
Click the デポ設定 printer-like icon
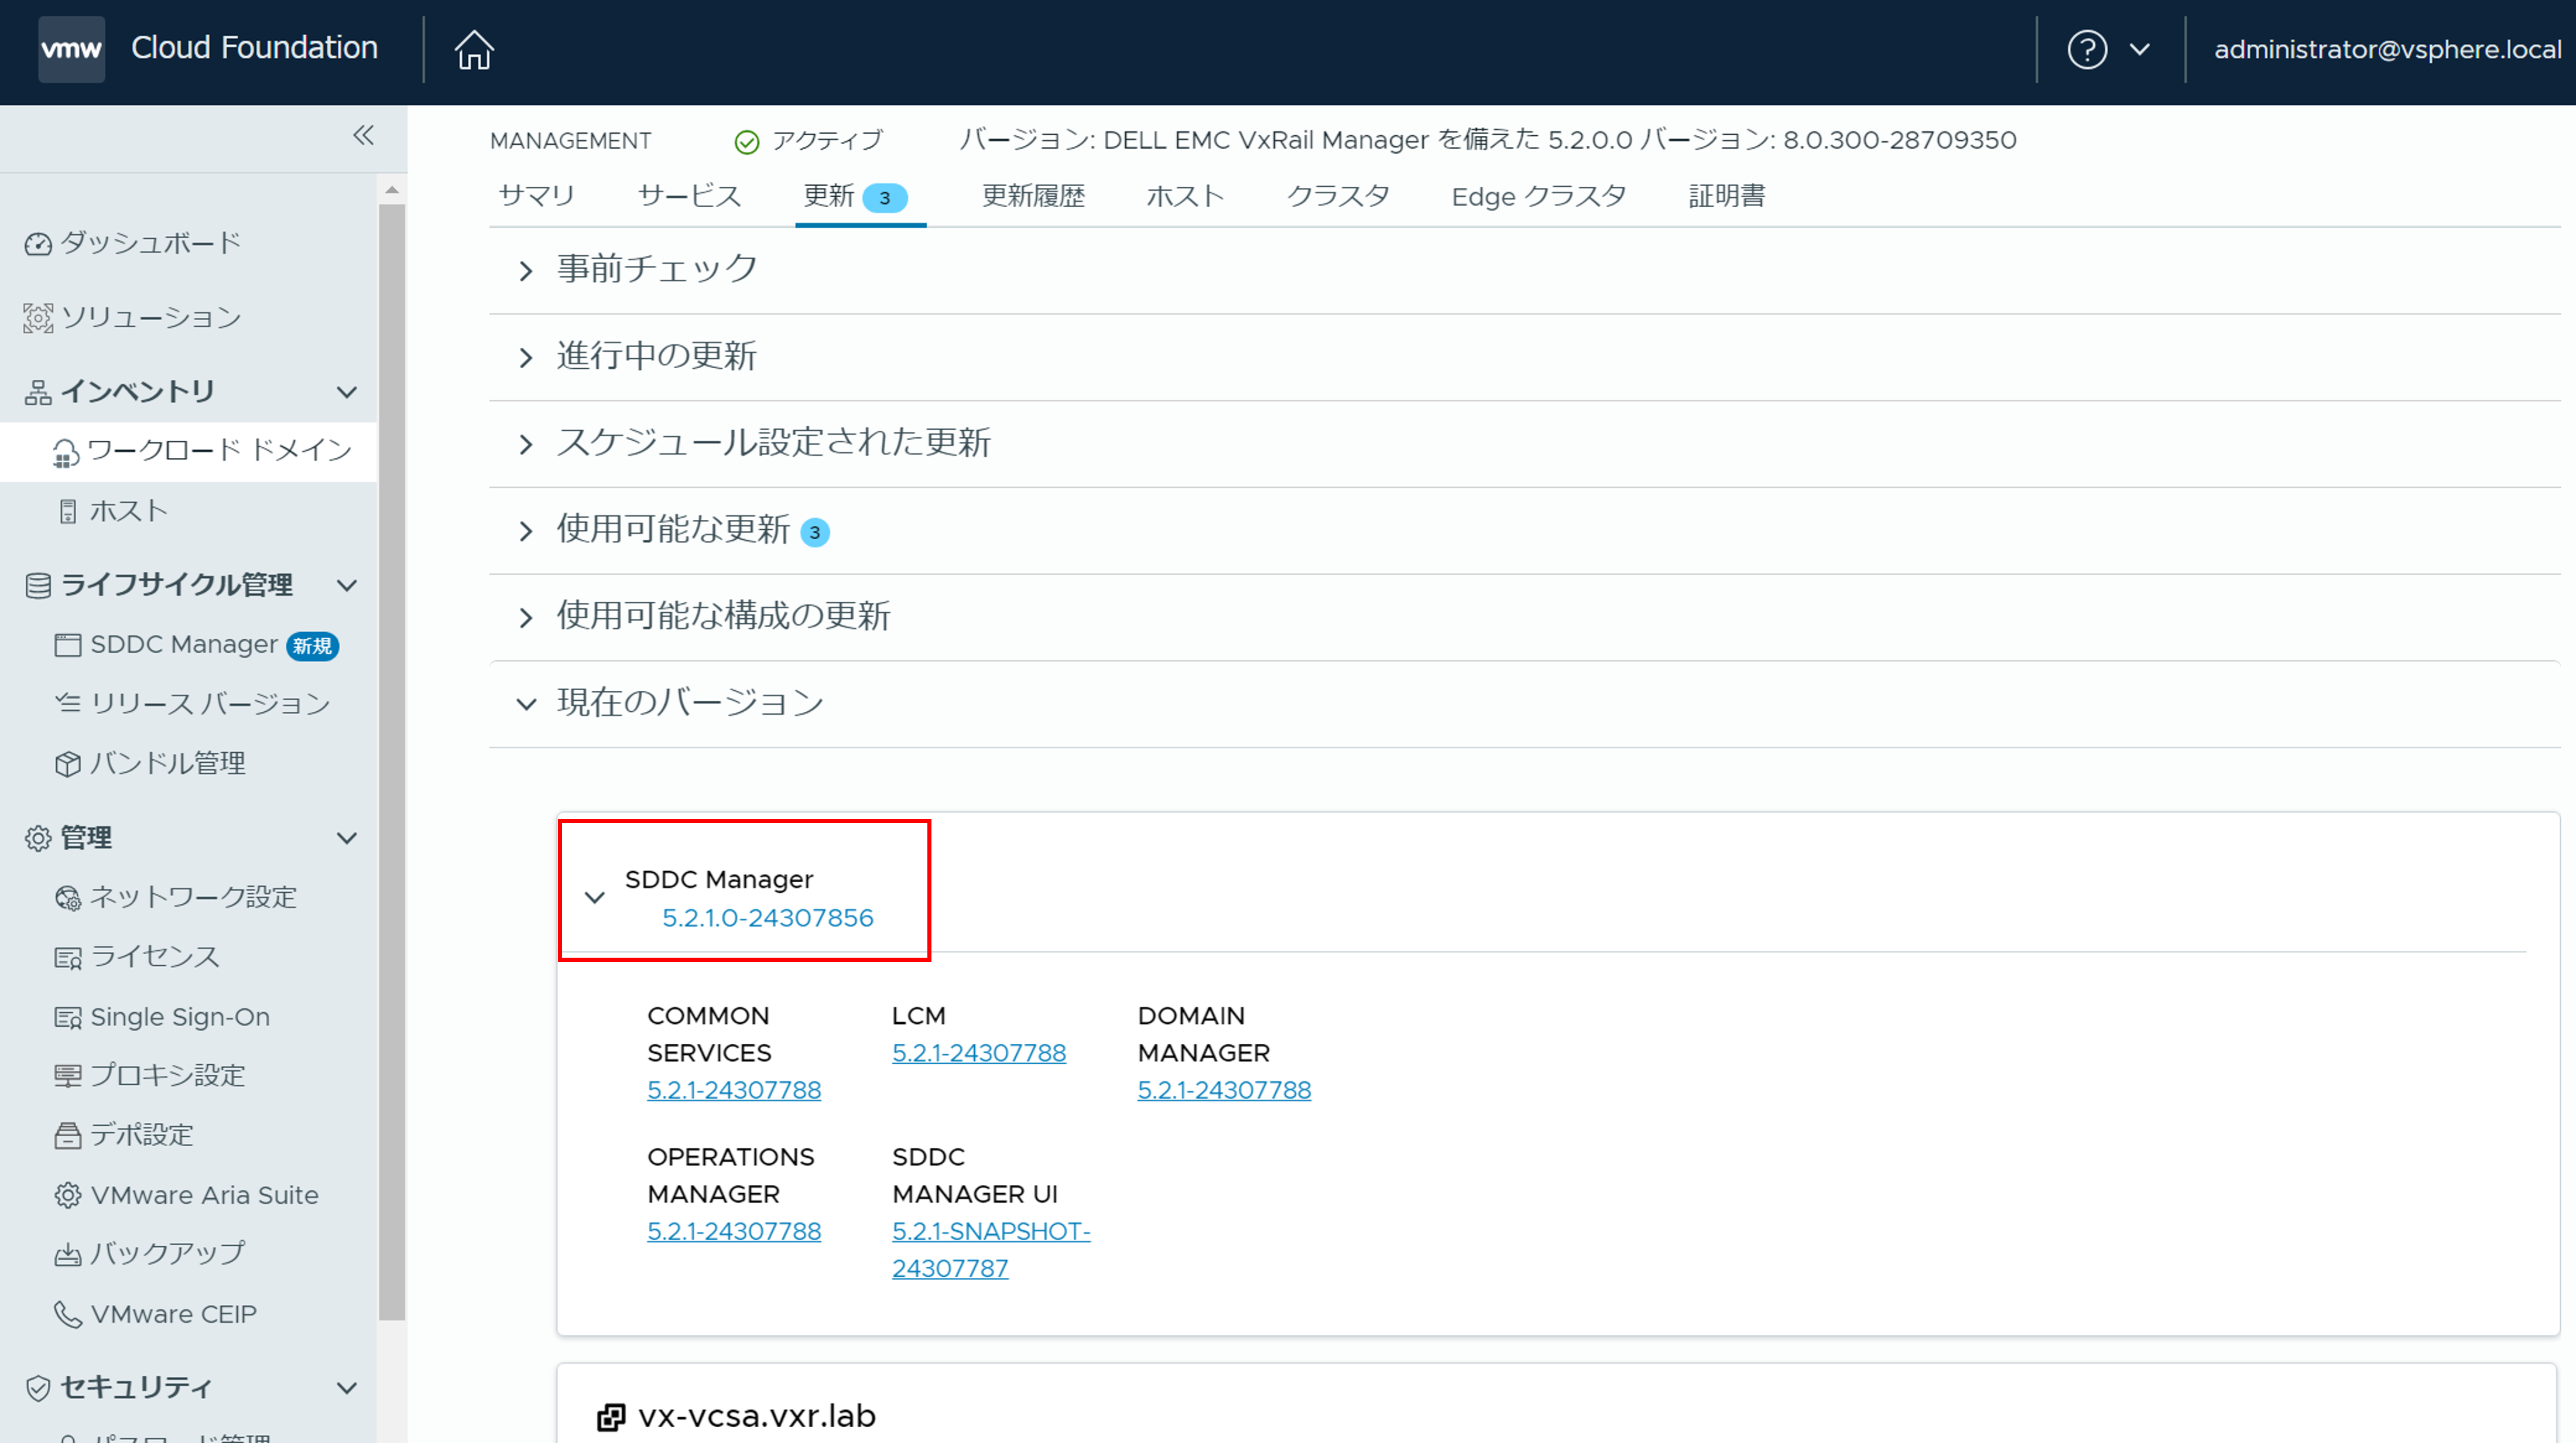click(67, 1136)
